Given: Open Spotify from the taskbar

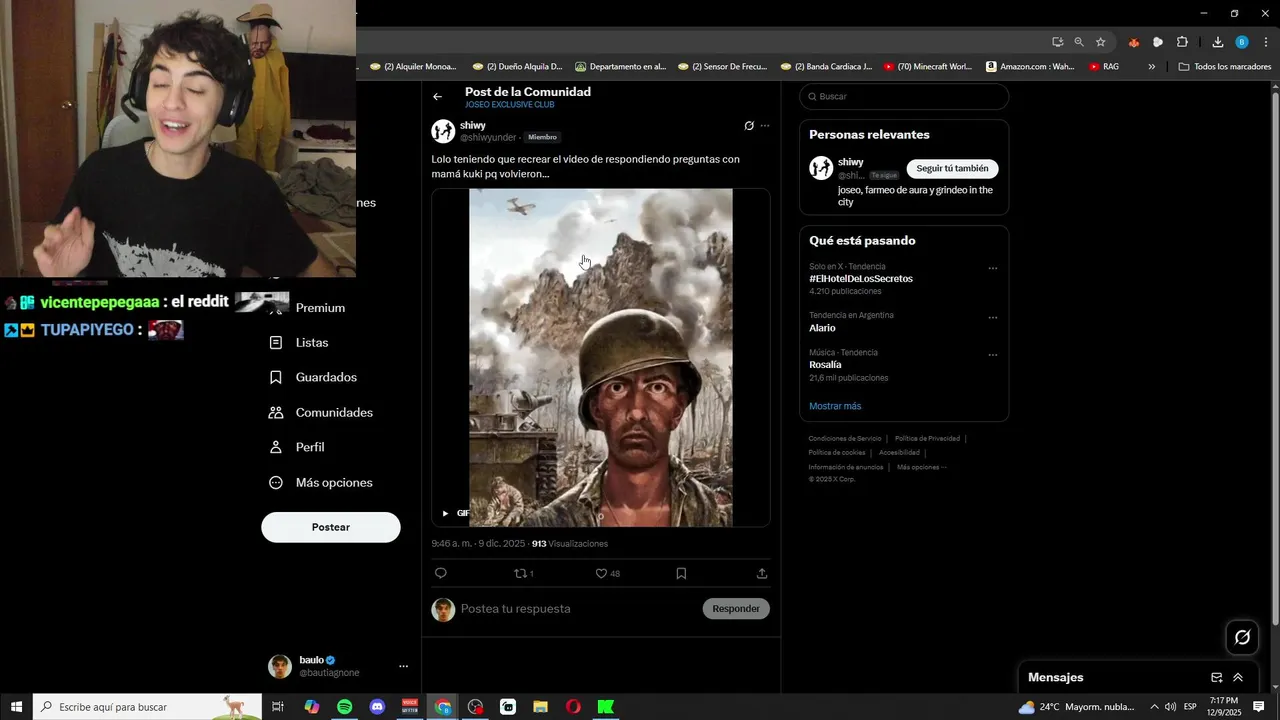Looking at the screenshot, I should (x=344, y=707).
